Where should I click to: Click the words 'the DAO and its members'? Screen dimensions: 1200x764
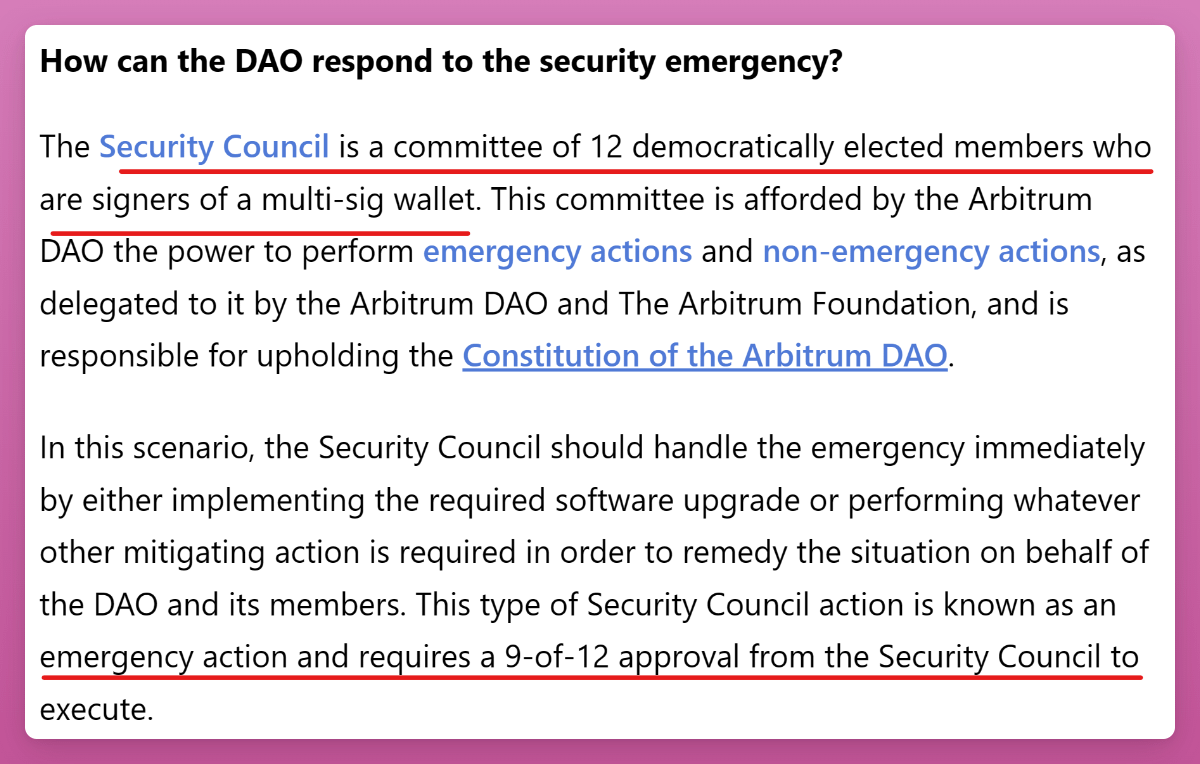tap(222, 605)
